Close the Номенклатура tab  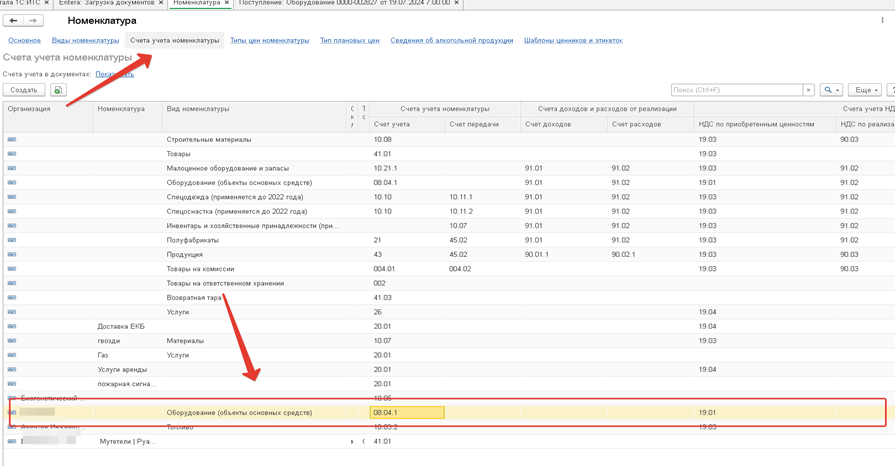[227, 3]
